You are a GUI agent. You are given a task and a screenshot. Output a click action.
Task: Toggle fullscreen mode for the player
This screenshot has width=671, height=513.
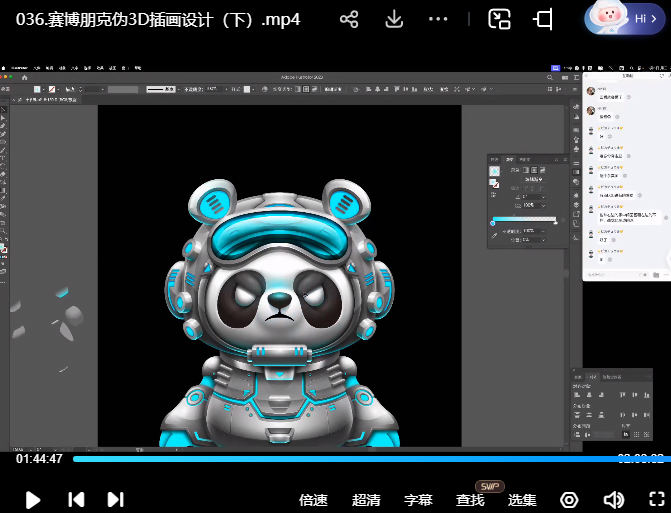coord(656,499)
